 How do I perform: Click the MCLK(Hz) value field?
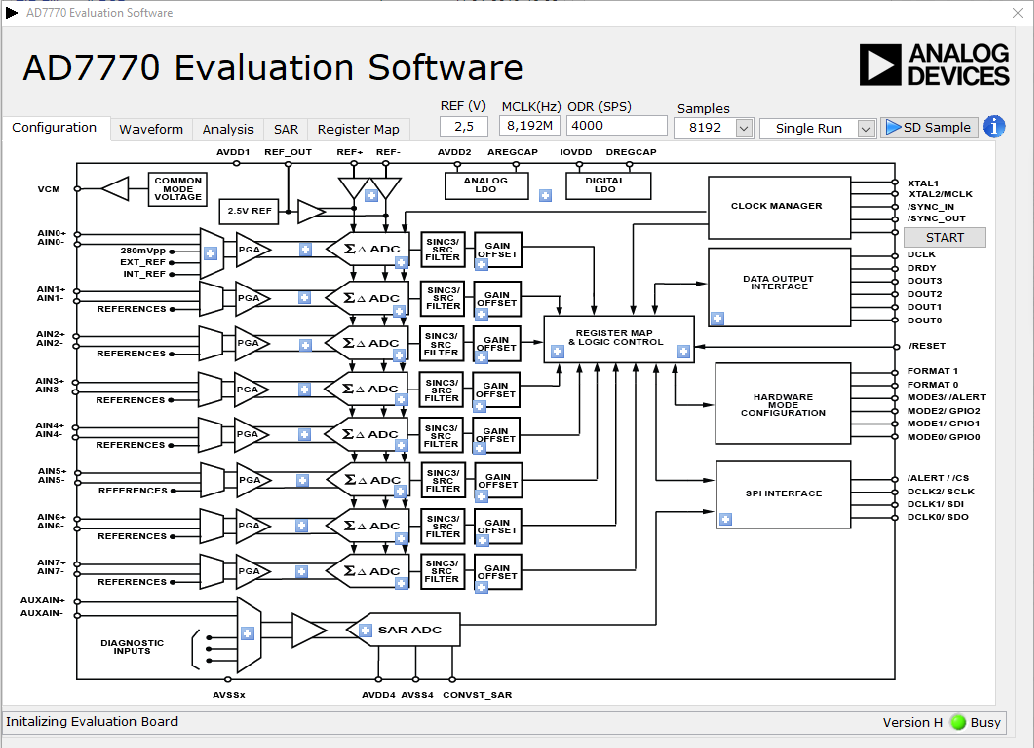click(x=530, y=125)
